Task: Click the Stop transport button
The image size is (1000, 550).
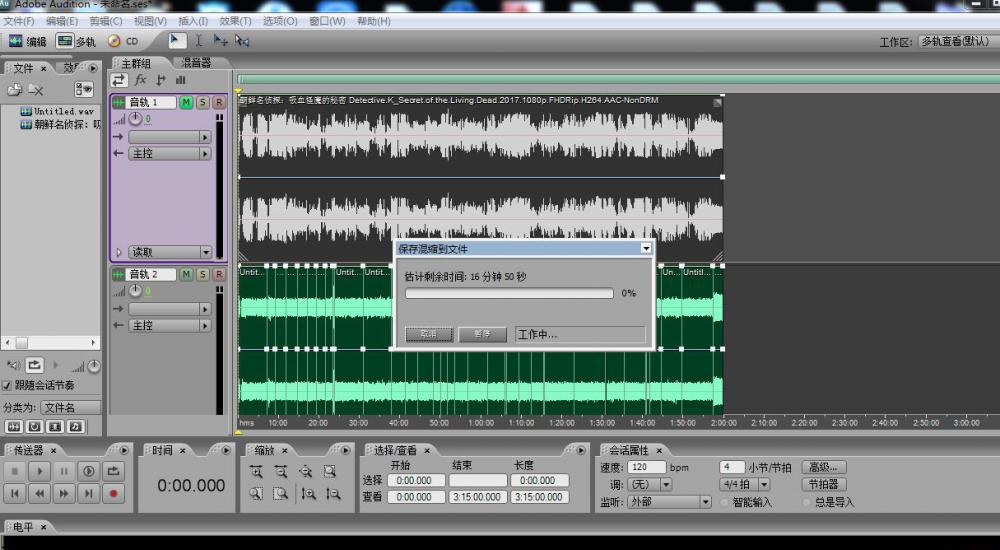Action: 15,472
